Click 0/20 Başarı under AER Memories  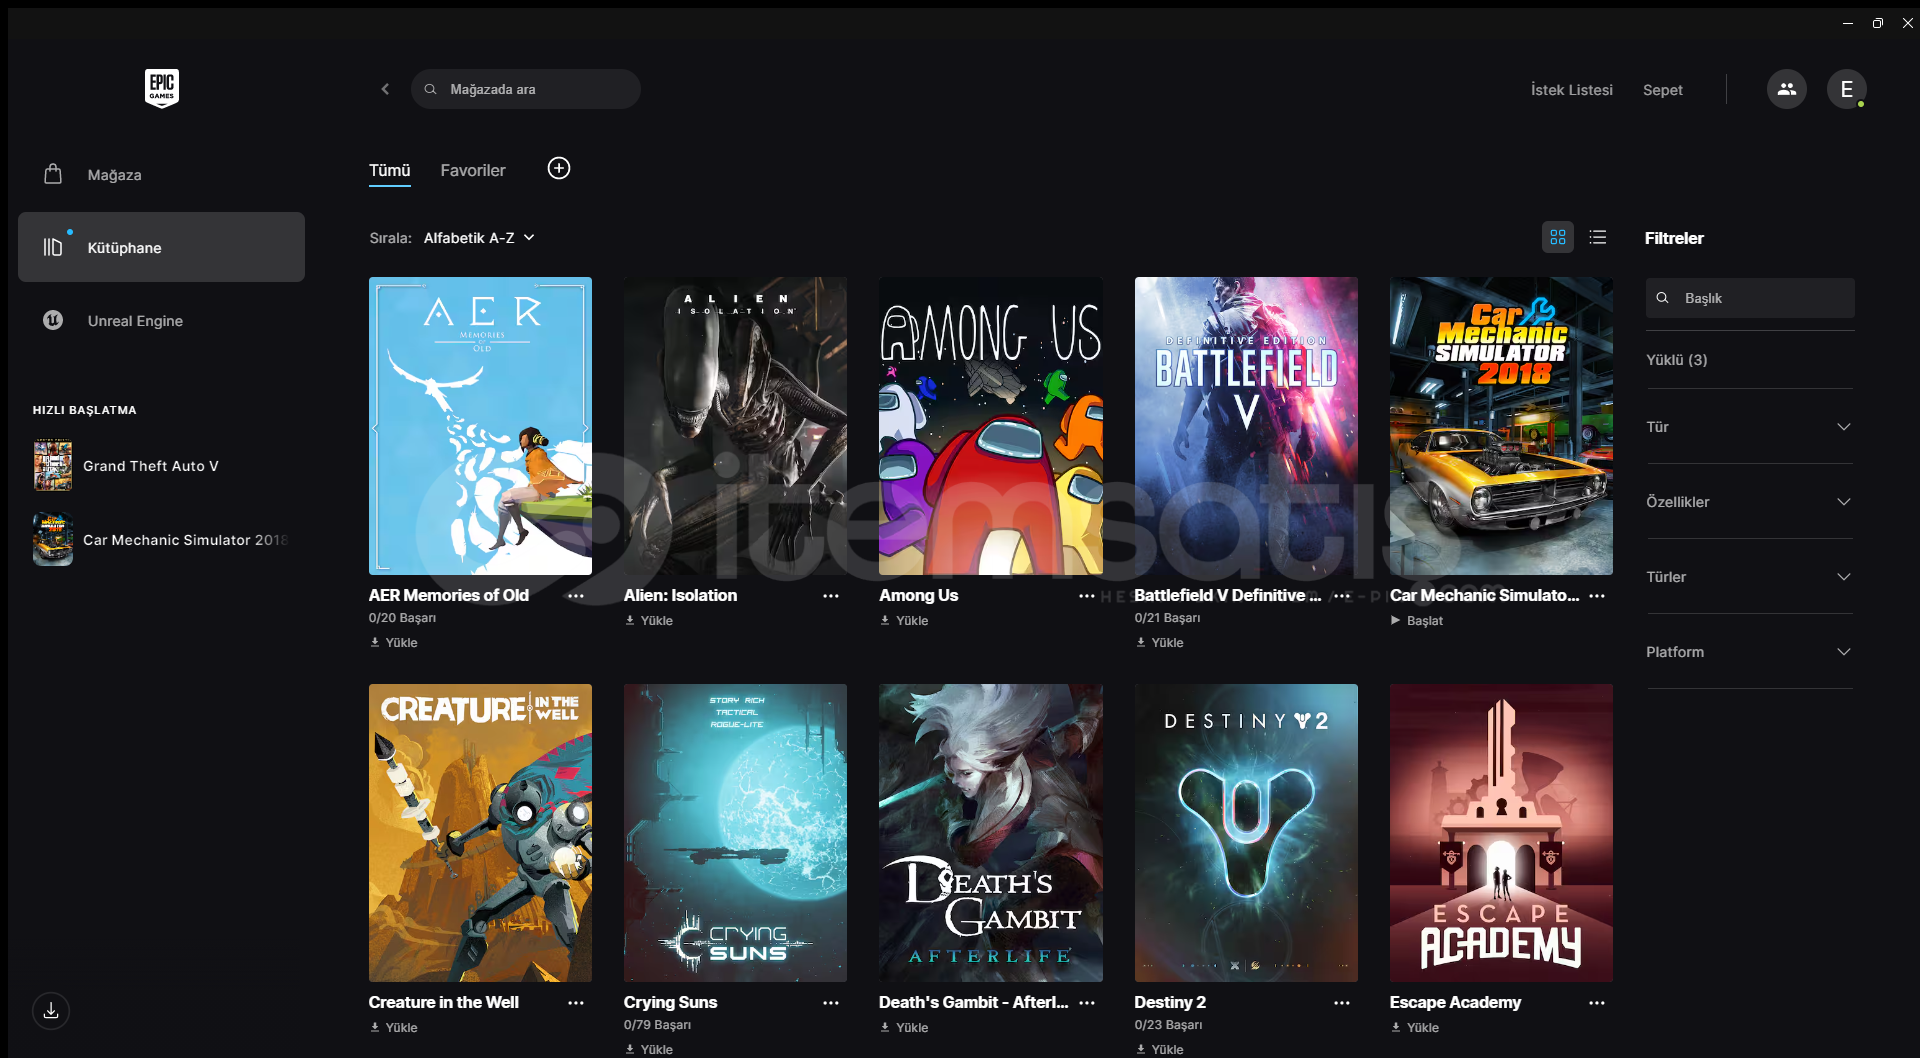click(x=402, y=618)
